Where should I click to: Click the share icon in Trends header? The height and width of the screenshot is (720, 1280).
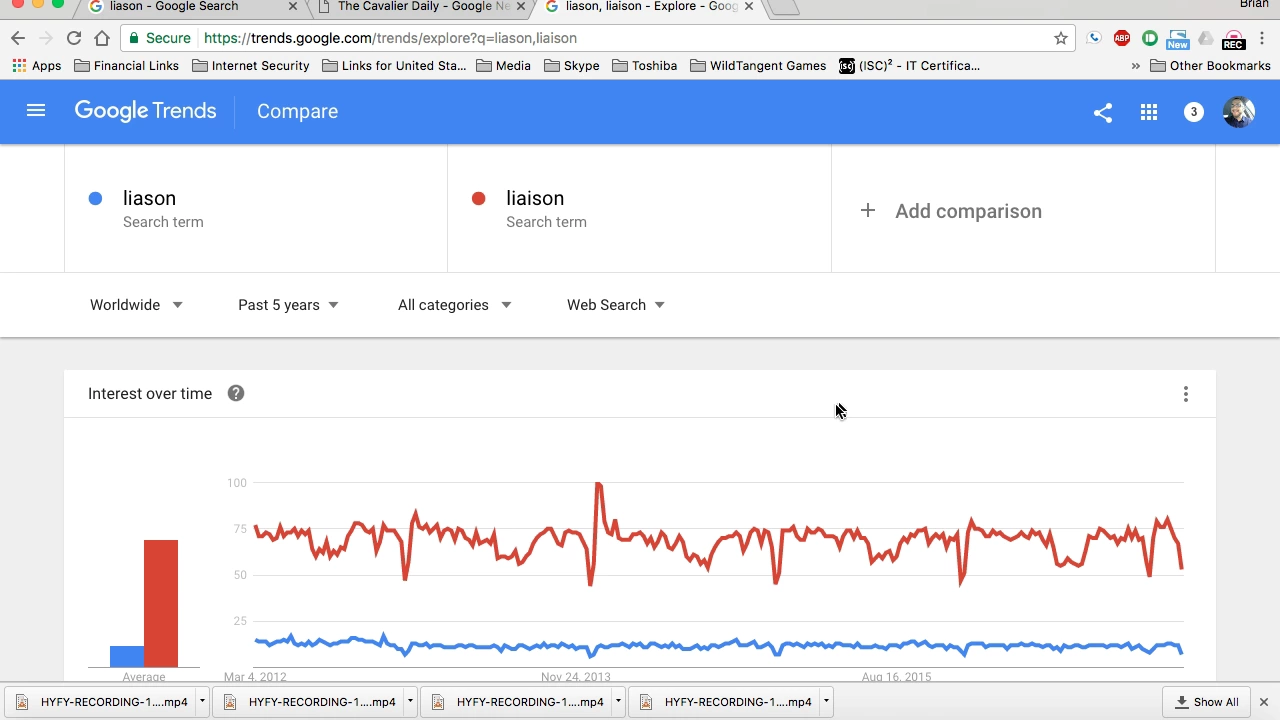tap(1102, 113)
